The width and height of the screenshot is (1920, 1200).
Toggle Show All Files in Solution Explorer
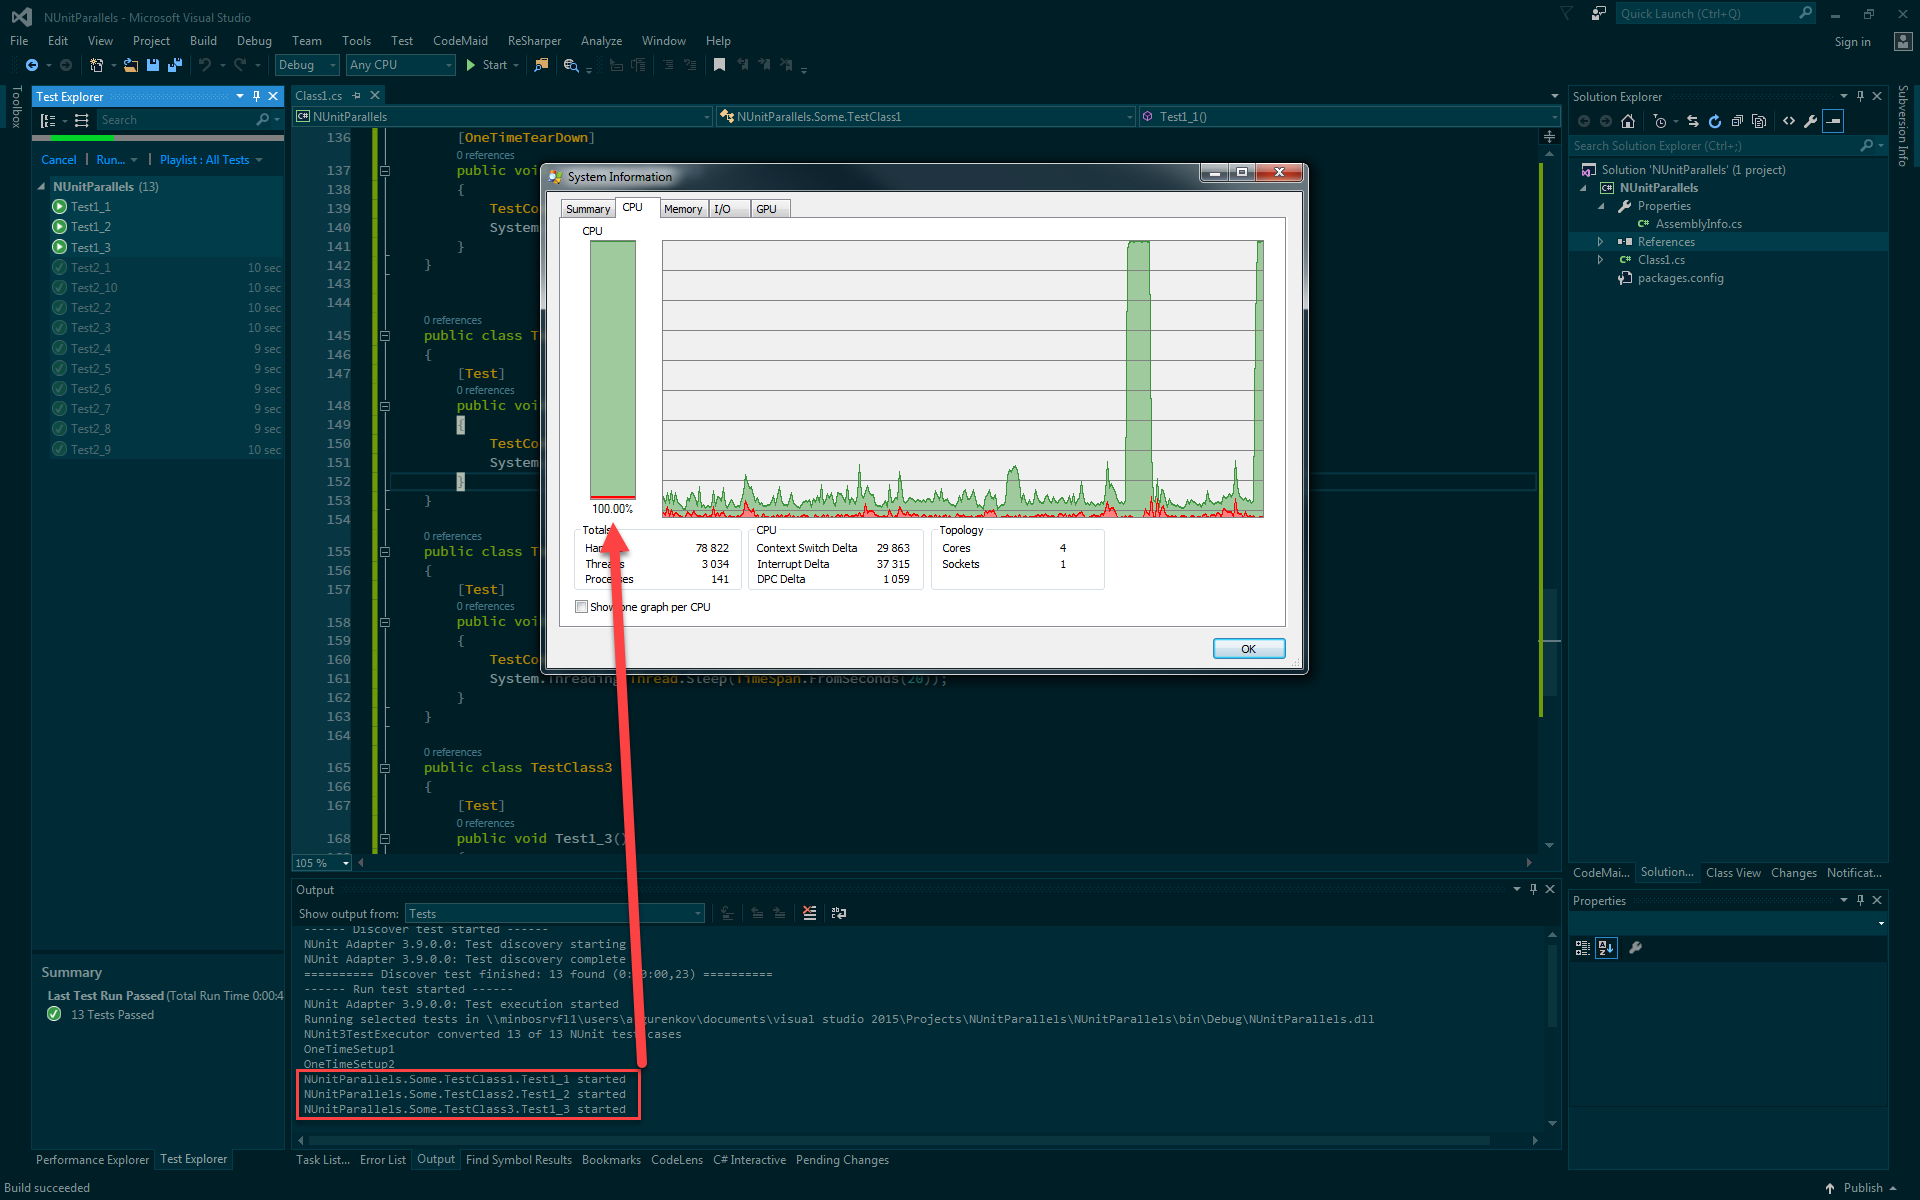[1759, 121]
